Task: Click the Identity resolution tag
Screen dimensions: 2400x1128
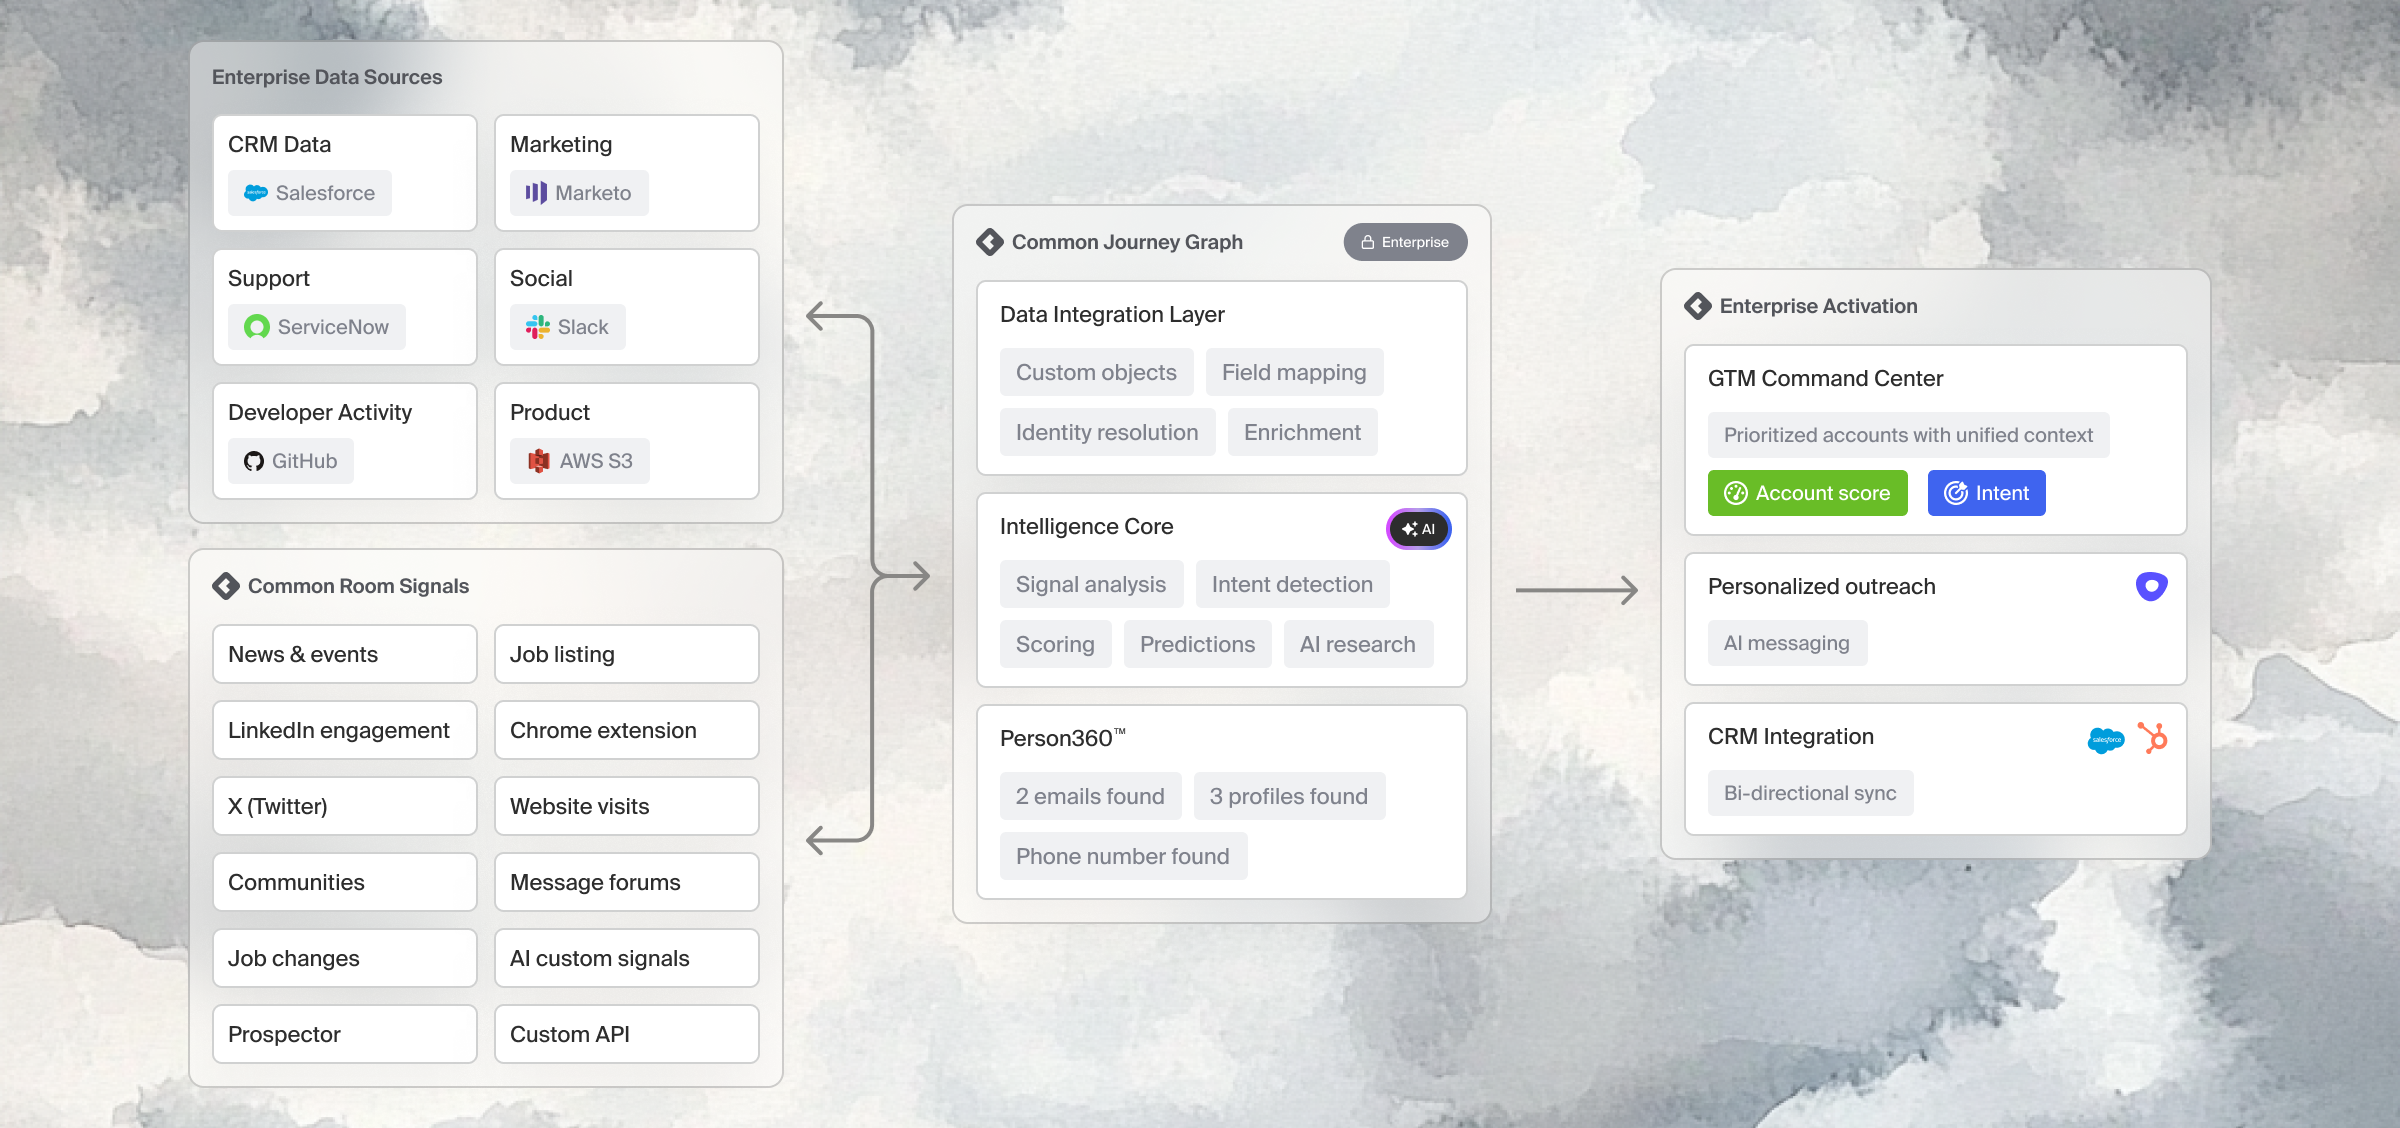Action: [x=1107, y=432]
